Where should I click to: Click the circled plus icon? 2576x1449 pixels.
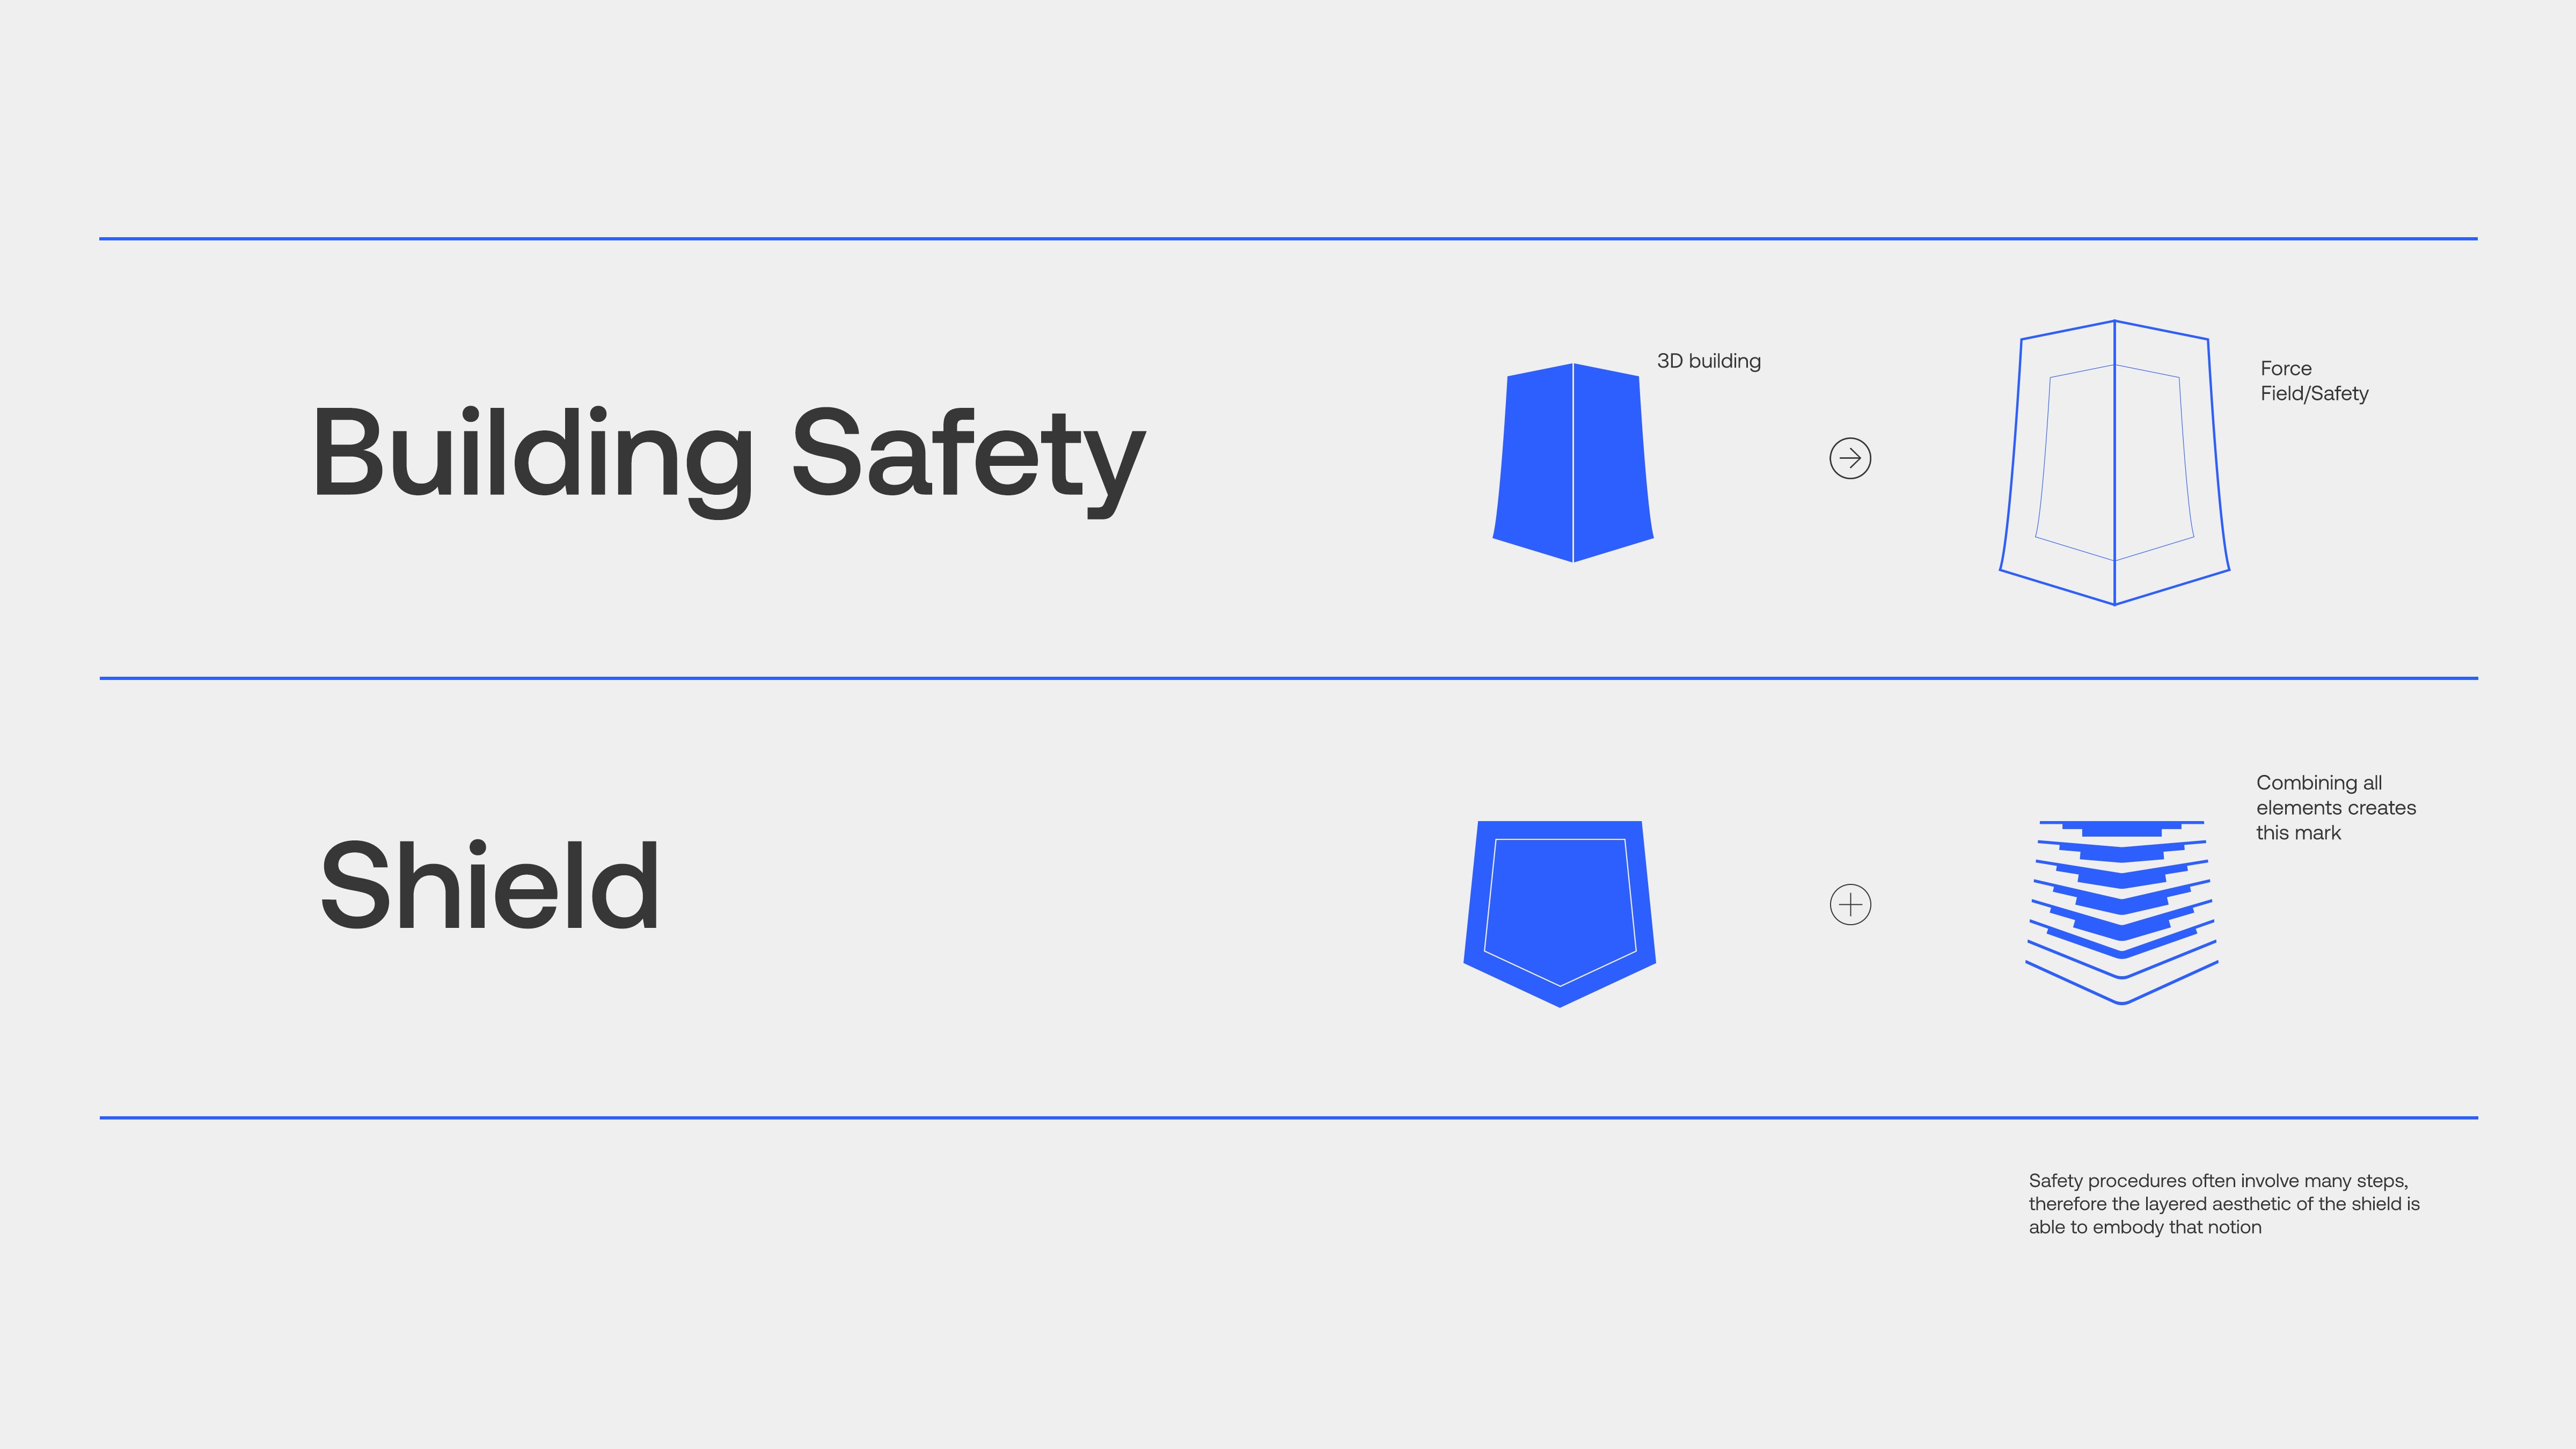point(1850,904)
